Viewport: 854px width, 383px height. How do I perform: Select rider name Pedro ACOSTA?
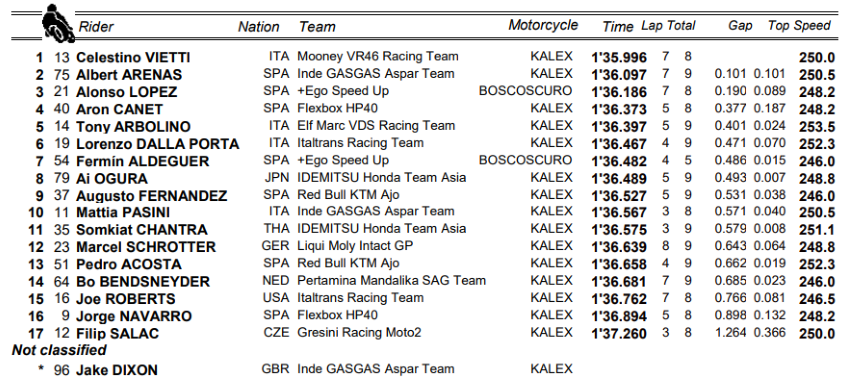point(129,264)
